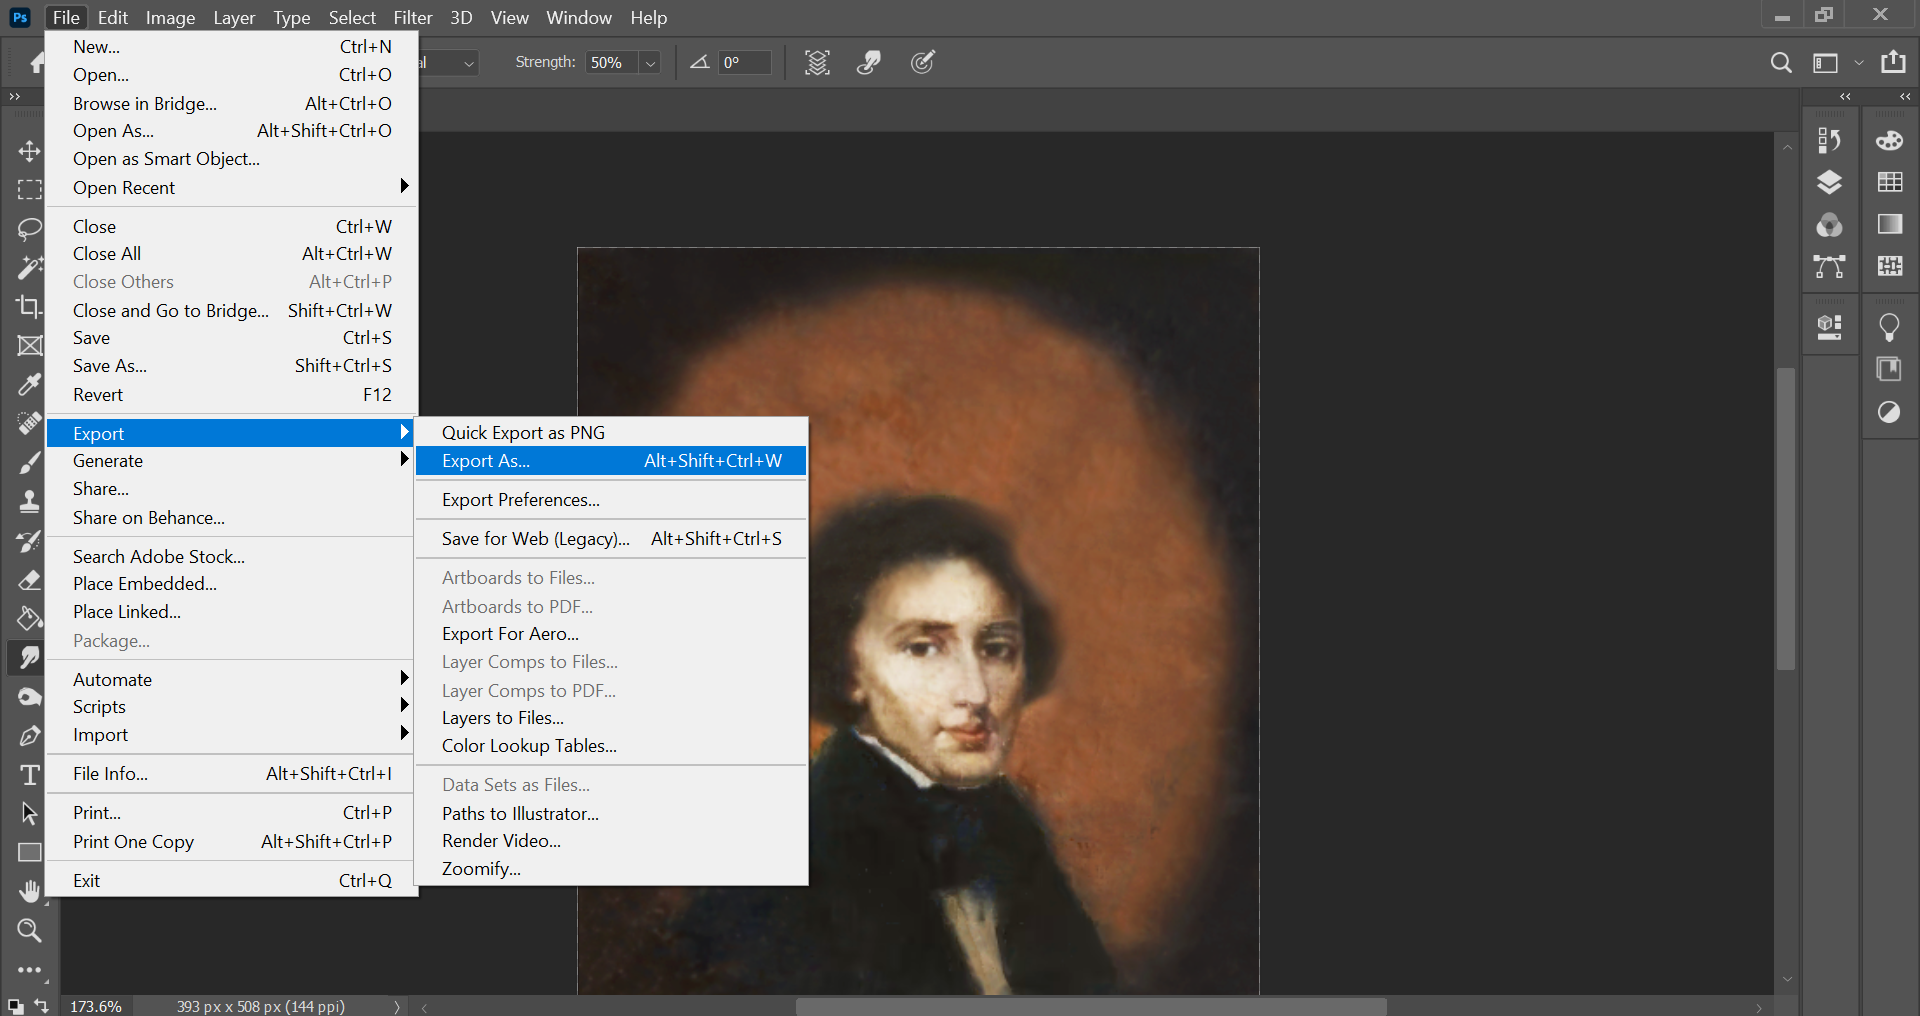The image size is (1920, 1016).
Task: Click the 173.6% zoom level field
Action: point(97,1007)
